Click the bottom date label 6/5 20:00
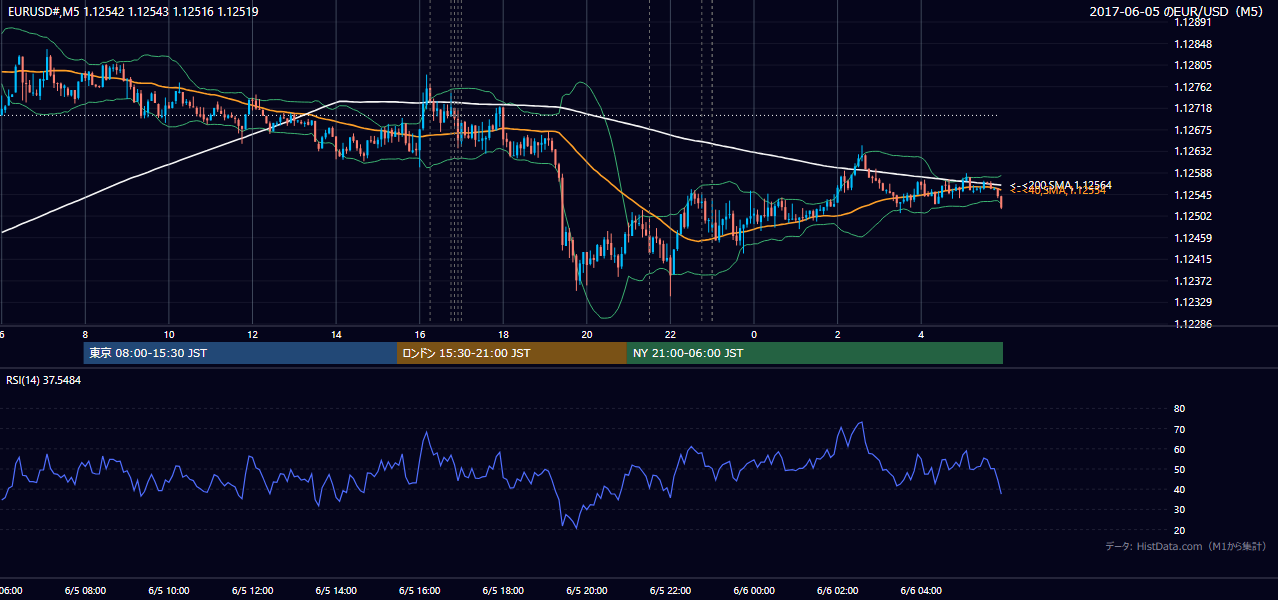This screenshot has height=600, width=1278. (x=587, y=590)
